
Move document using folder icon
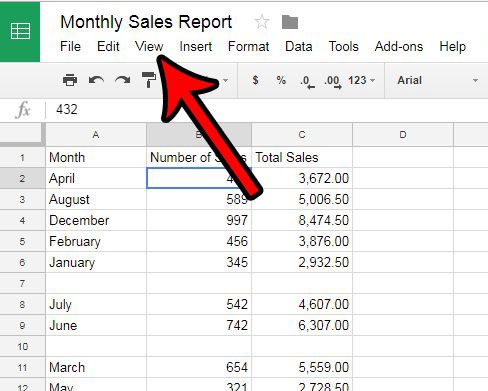[x=290, y=22]
